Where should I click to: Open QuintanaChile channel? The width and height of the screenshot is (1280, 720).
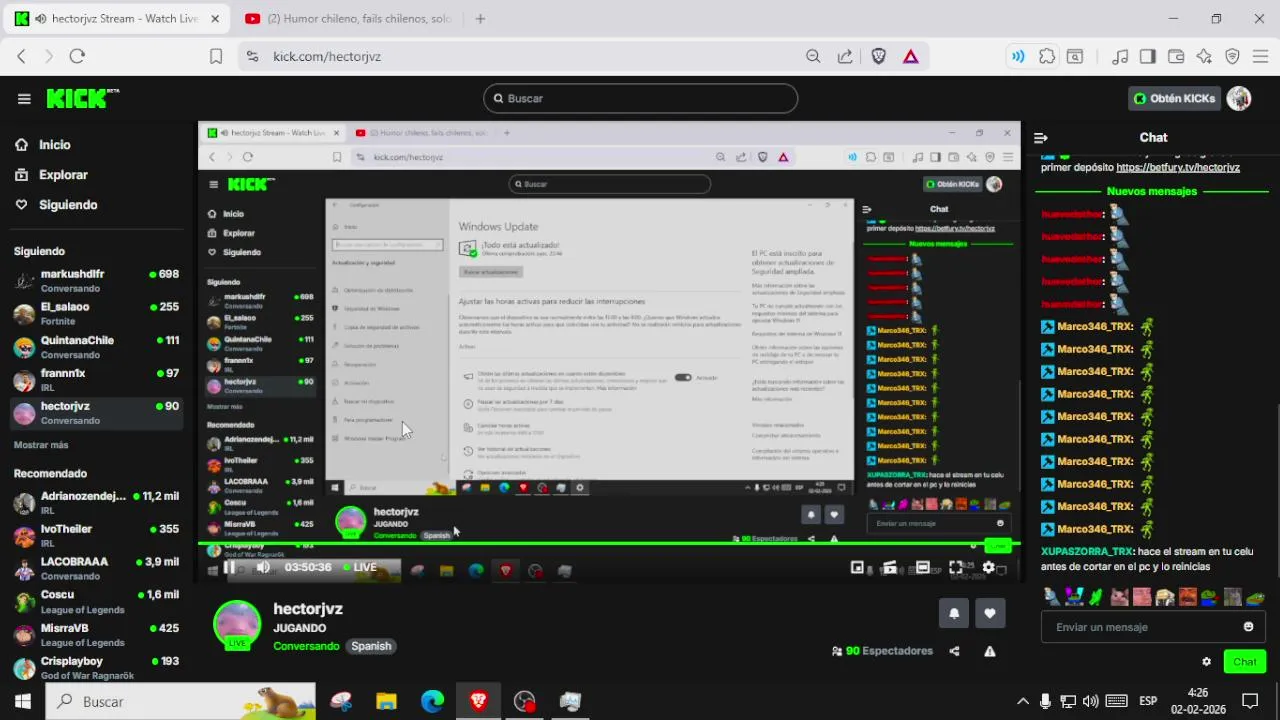[x=96, y=347]
